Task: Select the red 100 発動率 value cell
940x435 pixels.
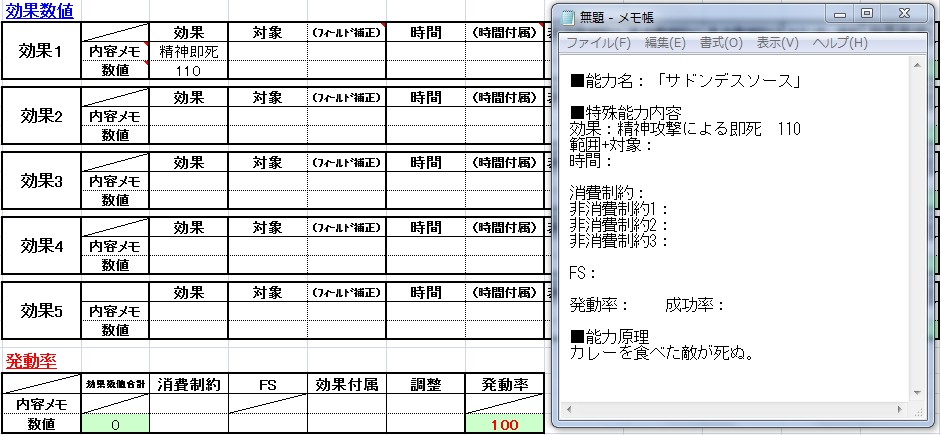Action: point(503,425)
